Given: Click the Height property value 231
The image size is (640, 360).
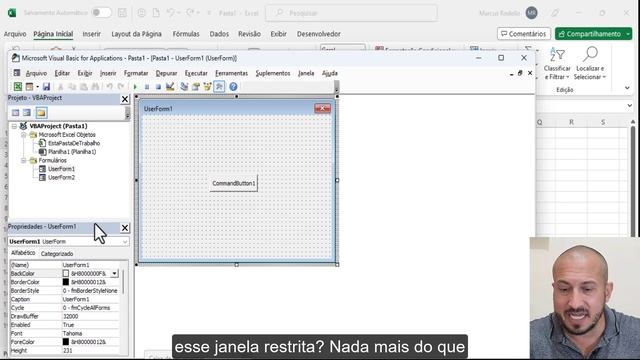Looking at the screenshot, I should pyautogui.click(x=90, y=350).
